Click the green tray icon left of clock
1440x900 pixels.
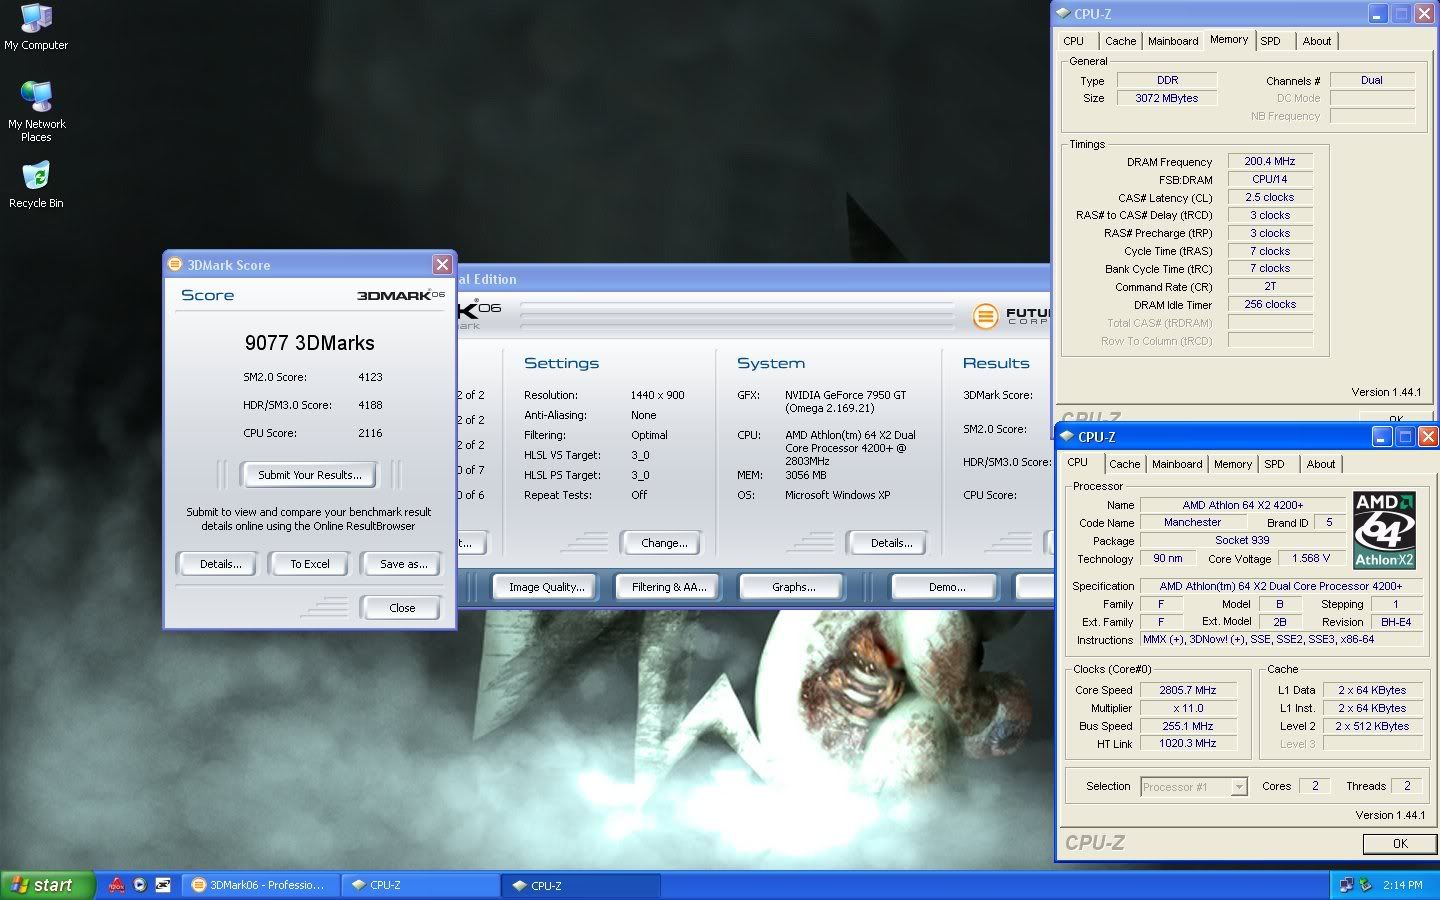click(1365, 885)
